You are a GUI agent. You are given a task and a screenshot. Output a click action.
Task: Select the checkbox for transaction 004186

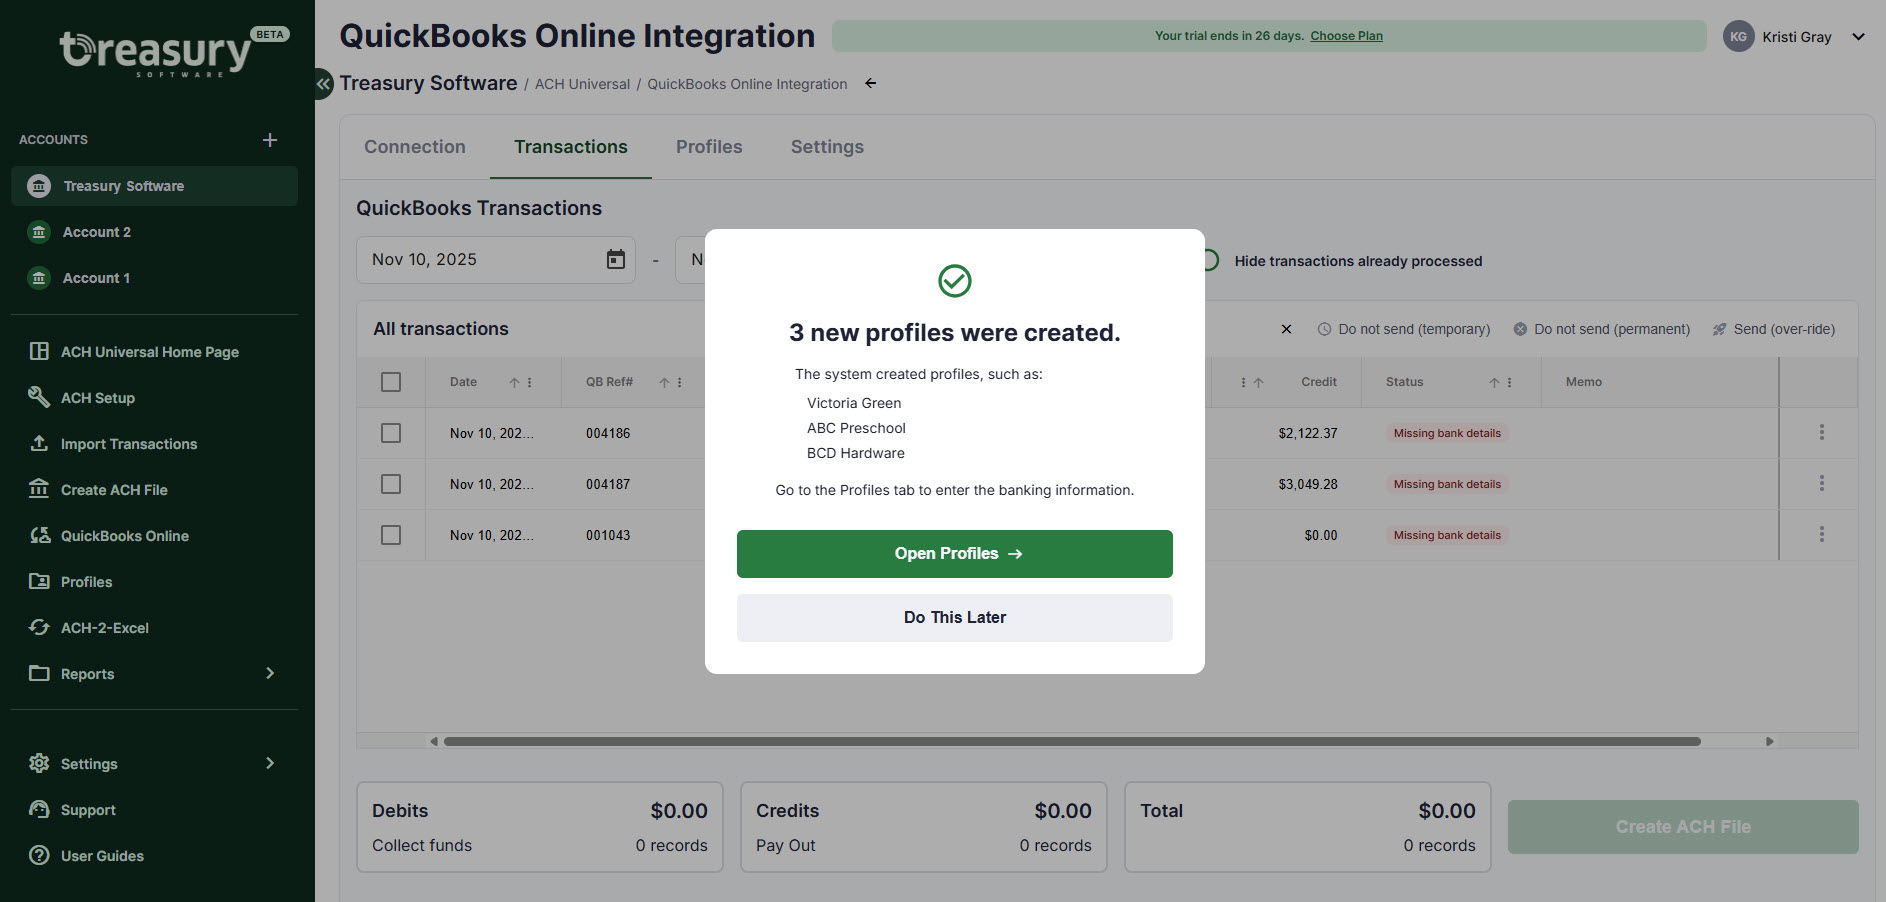point(390,433)
